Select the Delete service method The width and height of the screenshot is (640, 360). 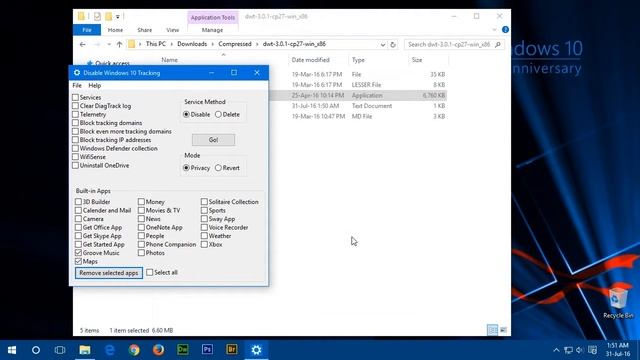point(218,115)
